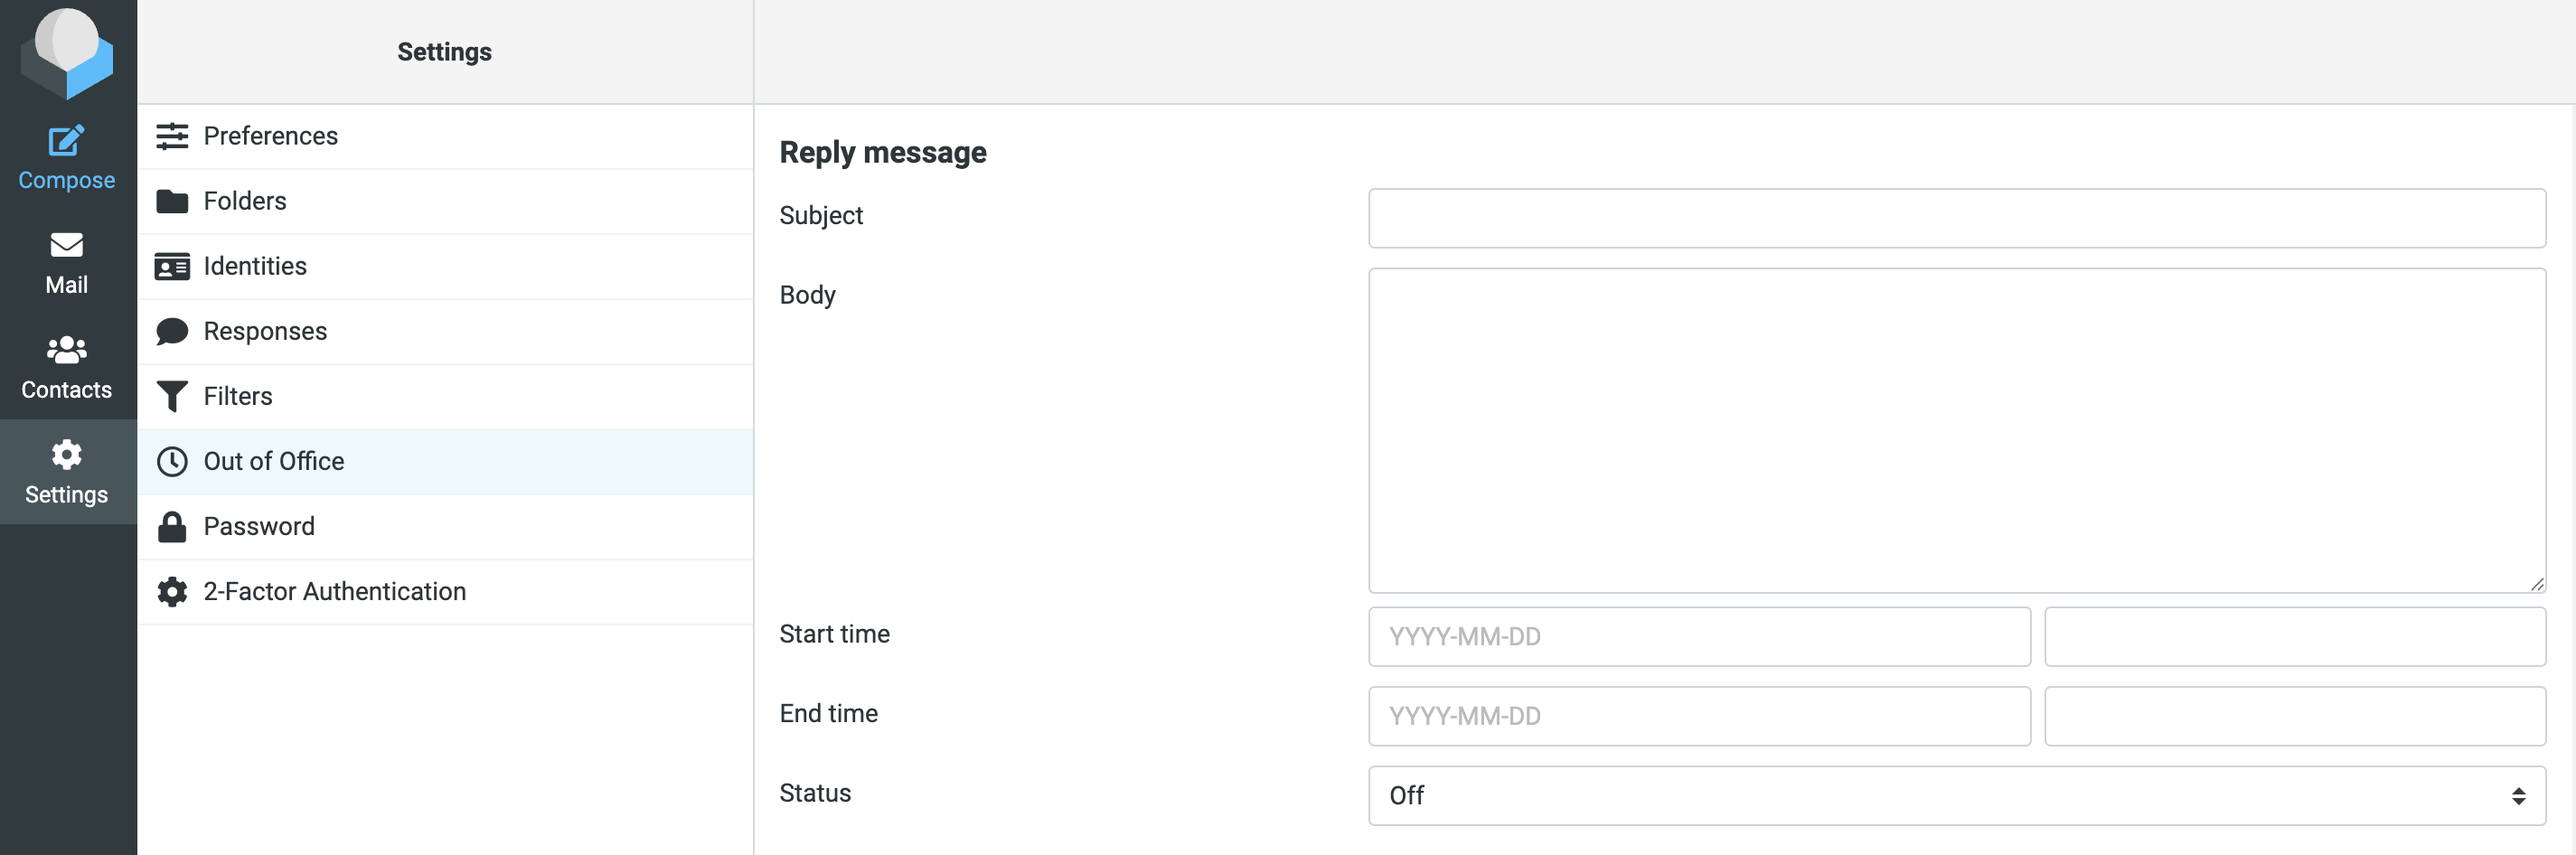Image resolution: width=2576 pixels, height=855 pixels.
Task: Click the Settings gear icon
Action: (x=66, y=454)
